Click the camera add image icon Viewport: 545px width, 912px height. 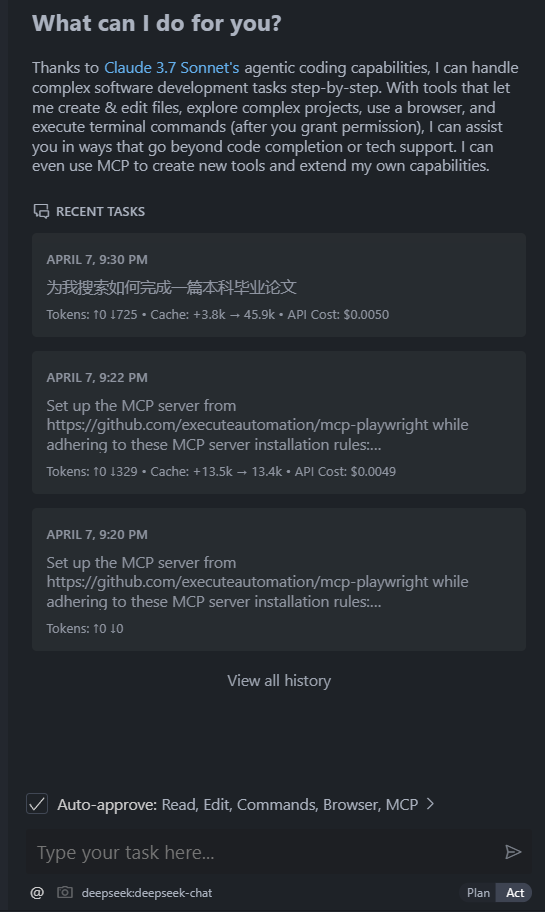65,892
